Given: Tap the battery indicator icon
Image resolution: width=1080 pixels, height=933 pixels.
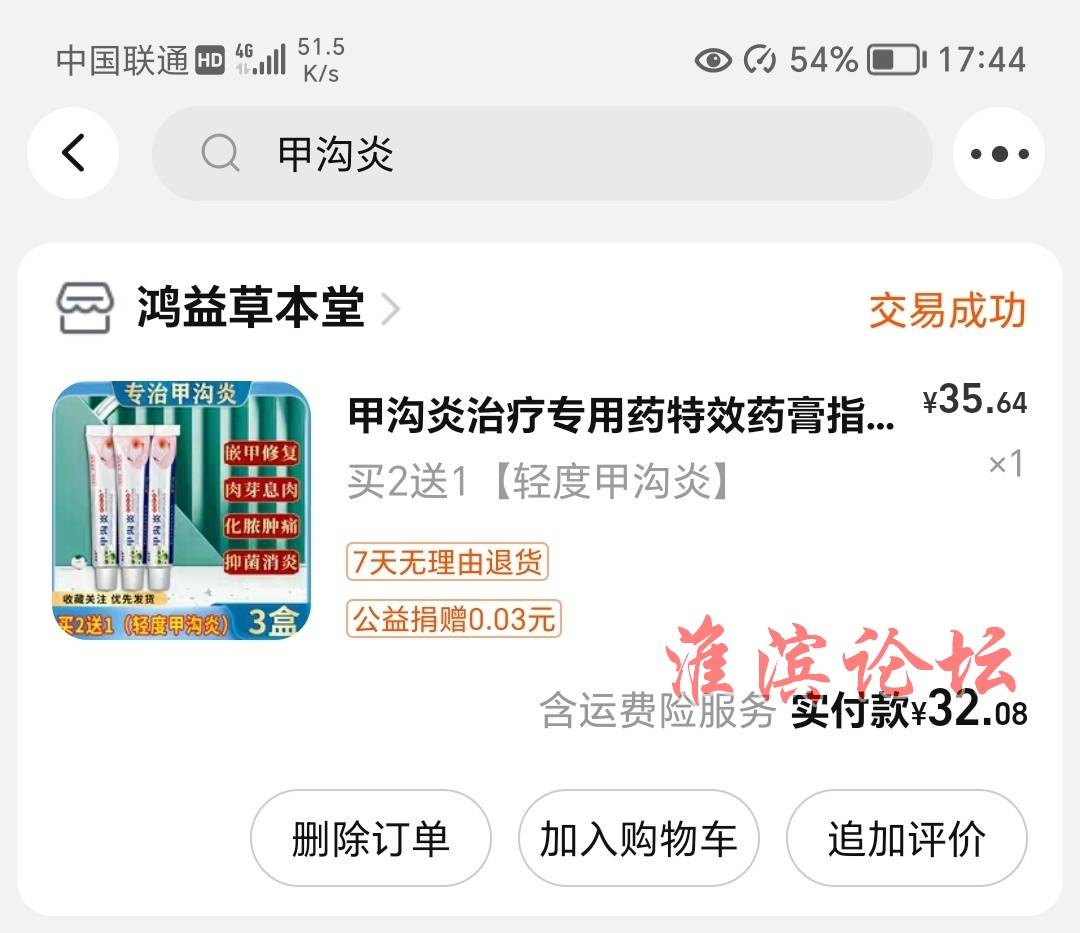Looking at the screenshot, I should click(897, 60).
